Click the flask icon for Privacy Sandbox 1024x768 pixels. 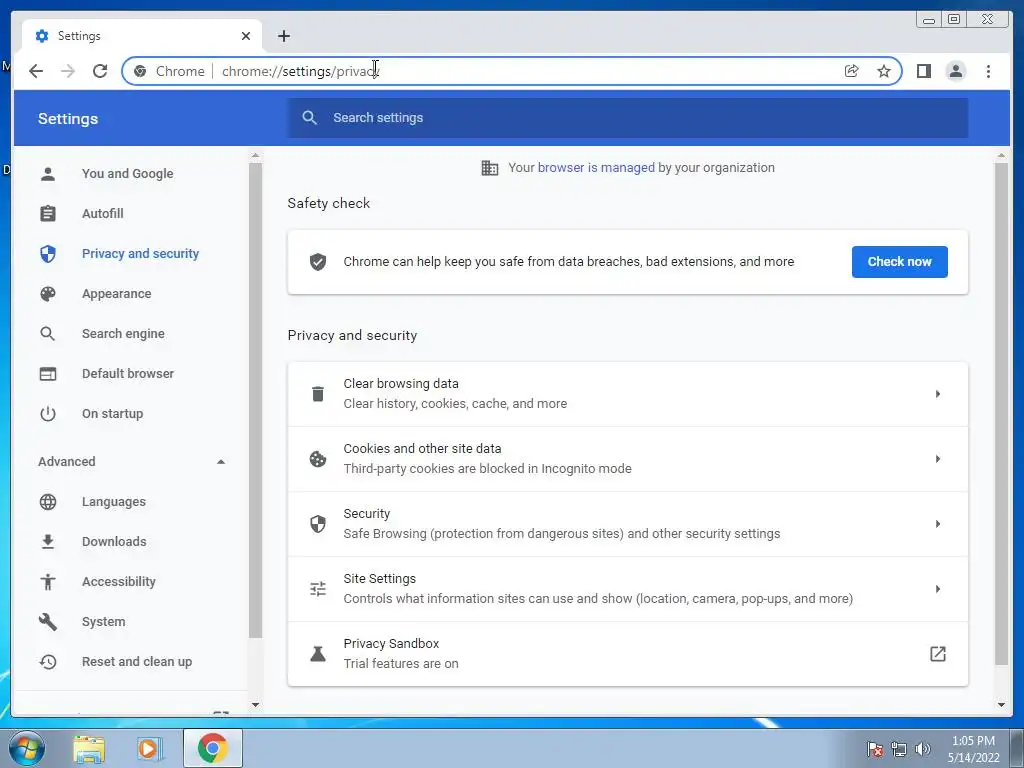318,654
